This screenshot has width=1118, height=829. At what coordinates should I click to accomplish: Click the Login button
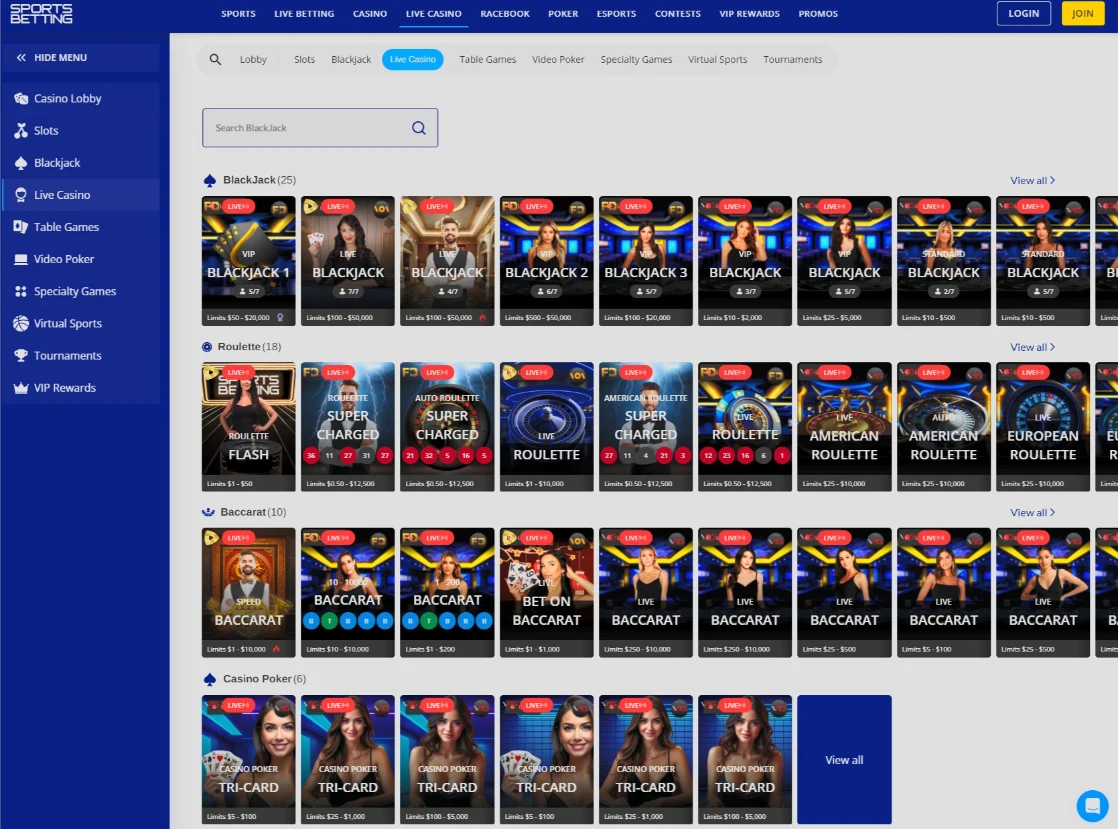click(x=1023, y=14)
